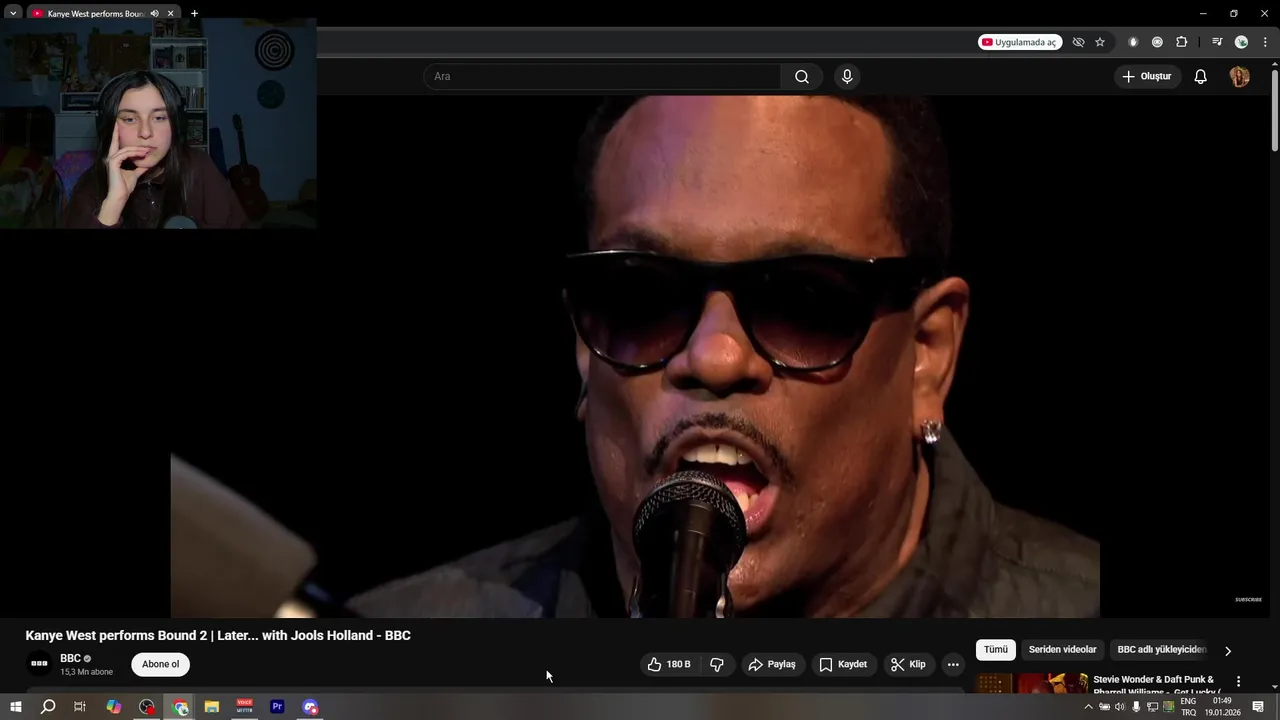The image size is (1280, 720).
Task: Click the crossed-eye tracking protection icon
Action: tap(1078, 42)
